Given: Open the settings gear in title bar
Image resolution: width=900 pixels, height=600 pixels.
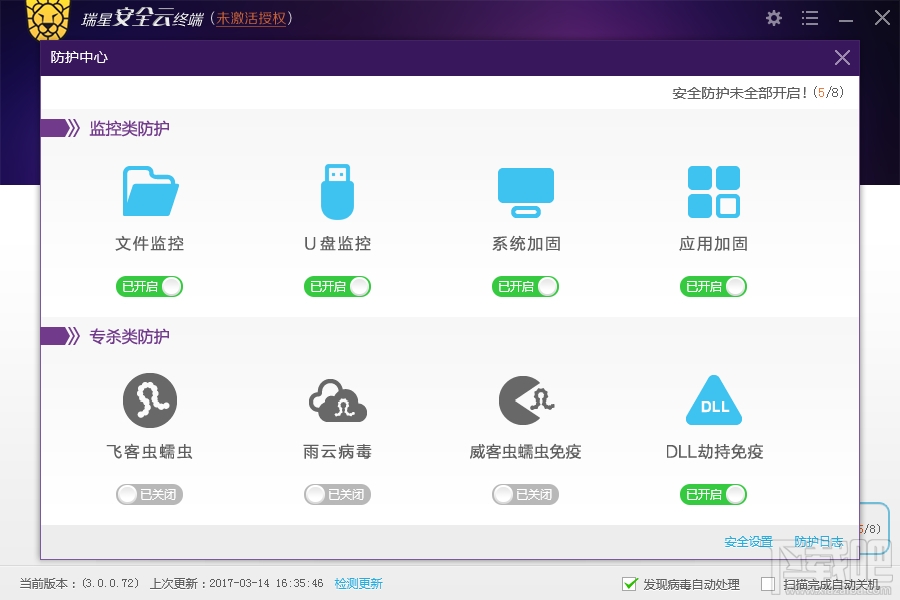Looking at the screenshot, I should point(773,17).
